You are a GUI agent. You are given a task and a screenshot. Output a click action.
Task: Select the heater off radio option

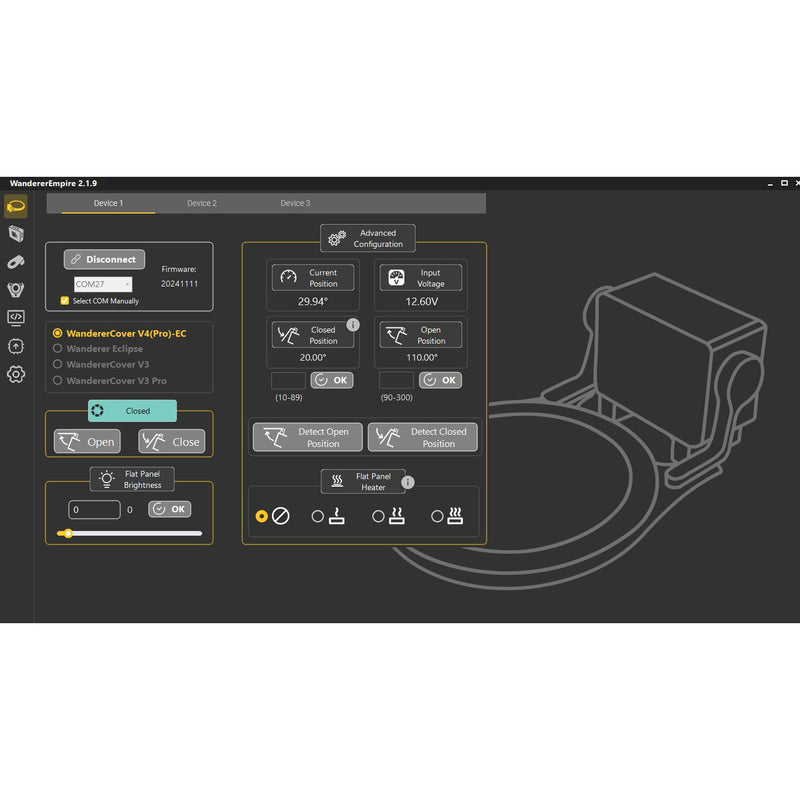pos(262,516)
